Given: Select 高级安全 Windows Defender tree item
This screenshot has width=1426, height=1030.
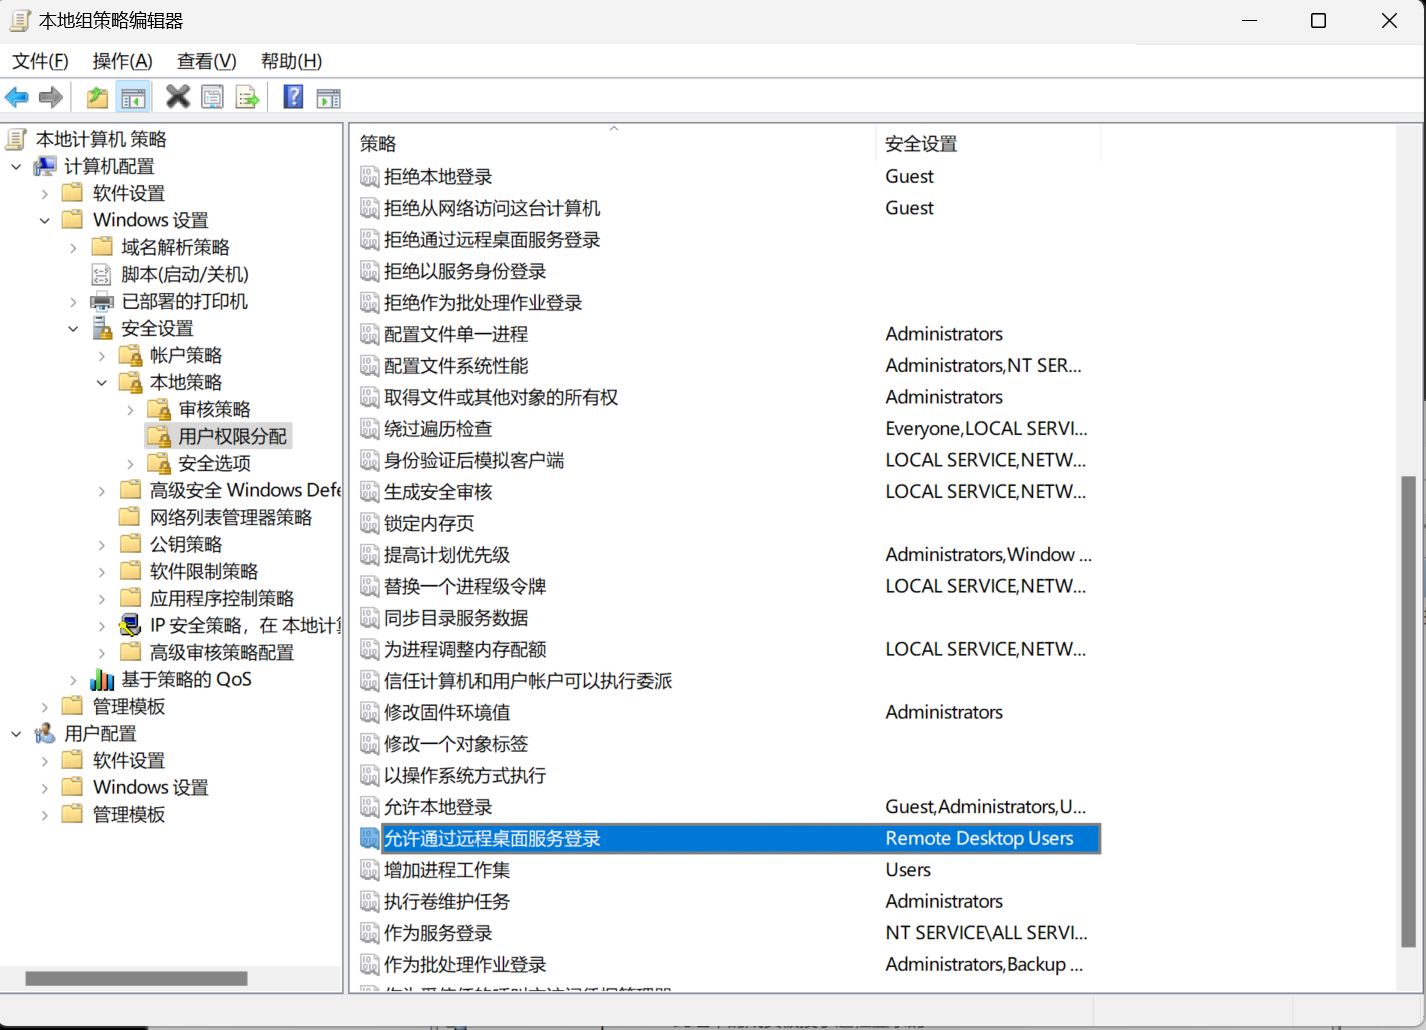Looking at the screenshot, I should coord(245,490).
